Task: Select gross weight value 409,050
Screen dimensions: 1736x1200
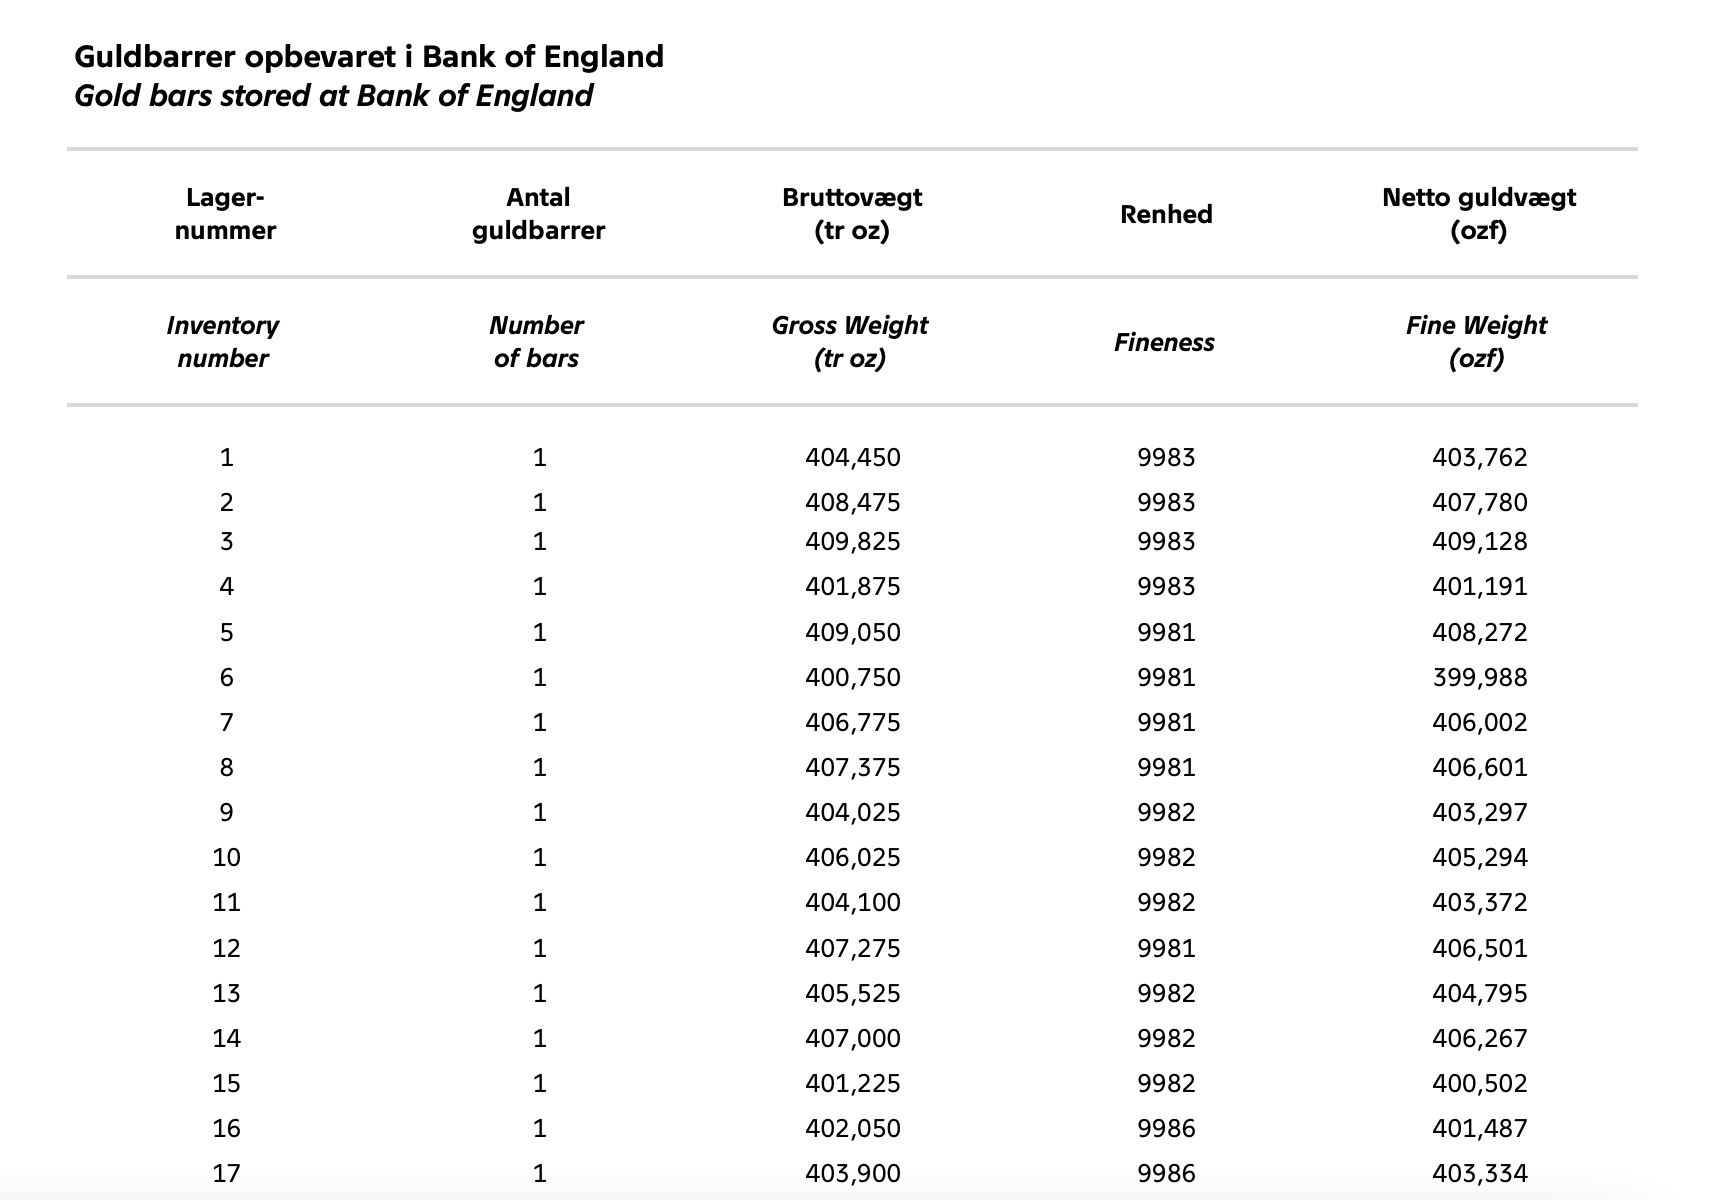Action: point(853,633)
